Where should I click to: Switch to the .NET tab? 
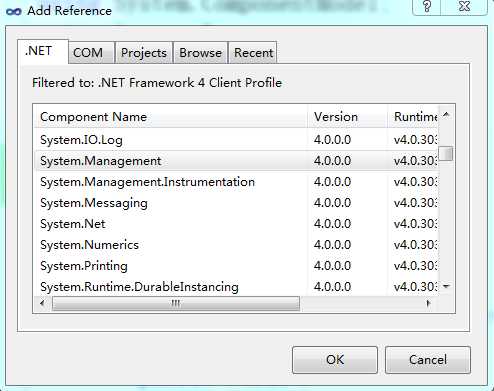(43, 51)
